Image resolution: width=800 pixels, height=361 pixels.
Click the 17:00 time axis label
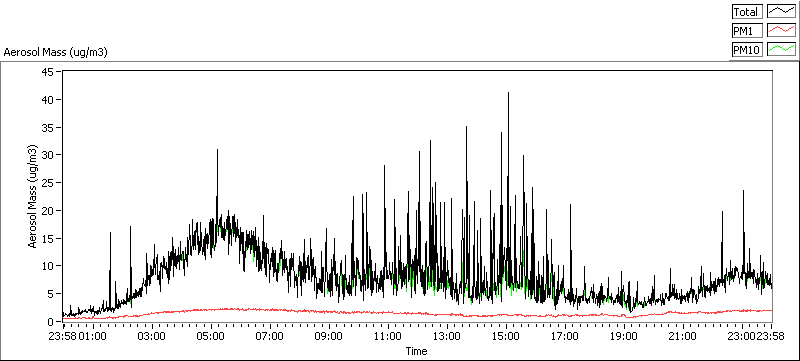[x=565, y=337]
